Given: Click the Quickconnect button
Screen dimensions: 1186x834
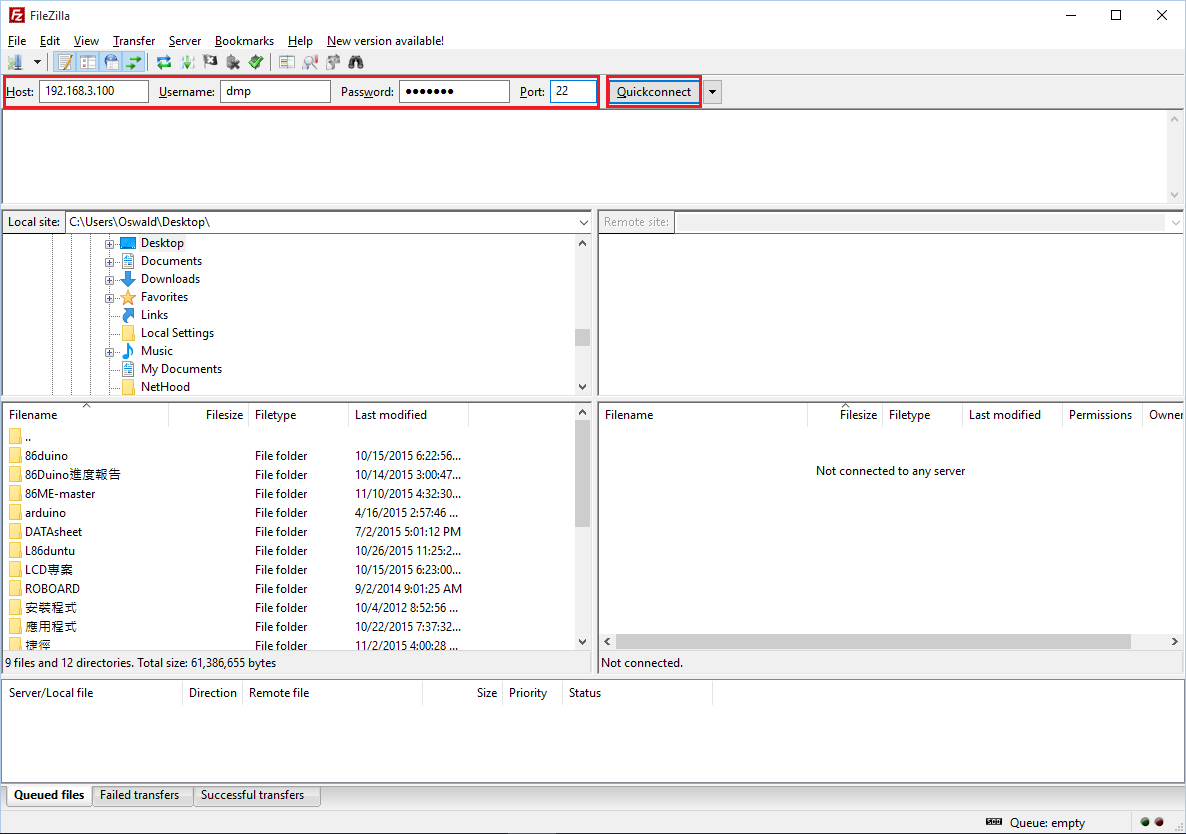Looking at the screenshot, I should [x=654, y=91].
